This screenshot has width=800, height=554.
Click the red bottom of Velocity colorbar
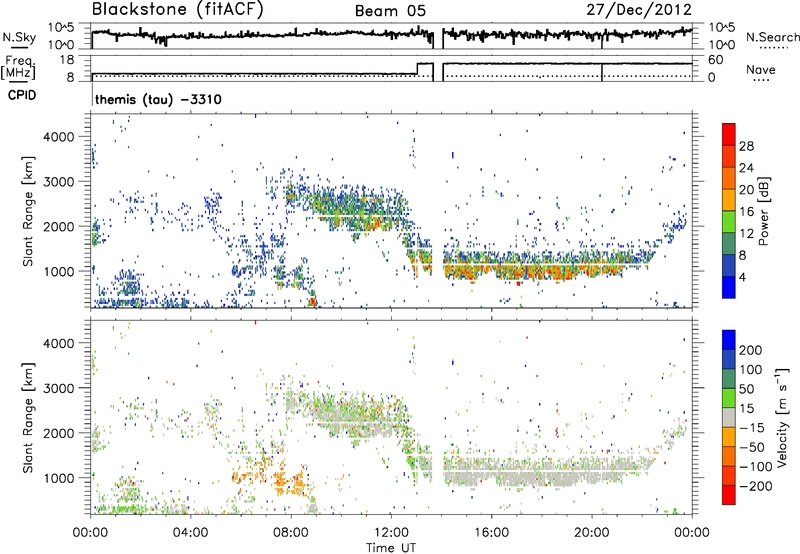(729, 495)
